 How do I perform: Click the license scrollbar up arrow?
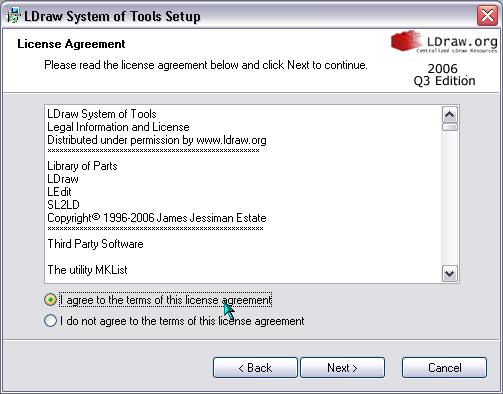tap(450, 115)
